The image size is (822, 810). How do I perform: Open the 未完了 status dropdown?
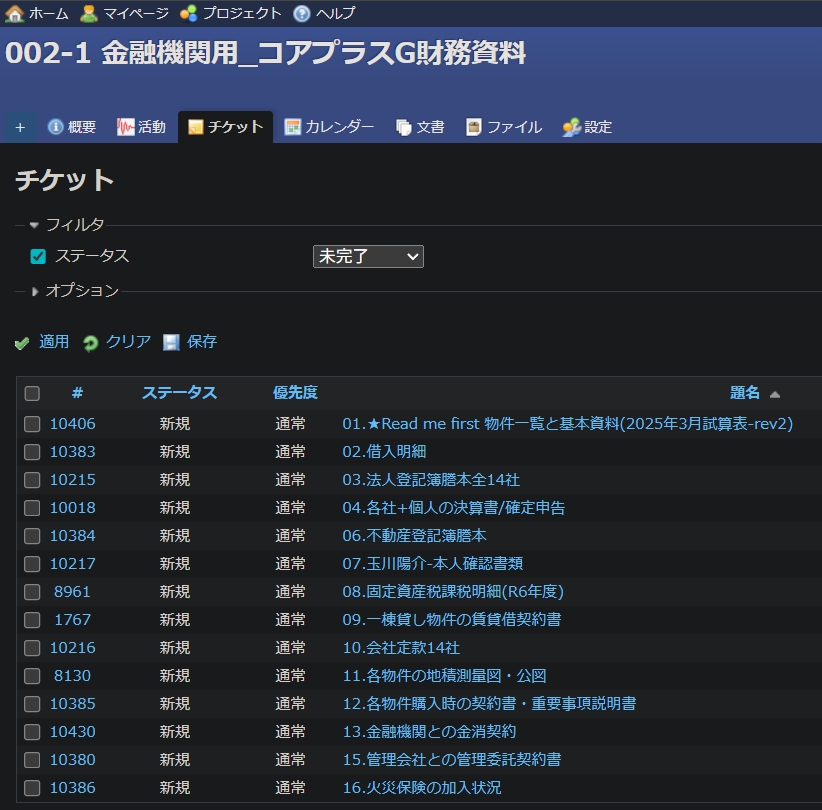tap(368, 256)
